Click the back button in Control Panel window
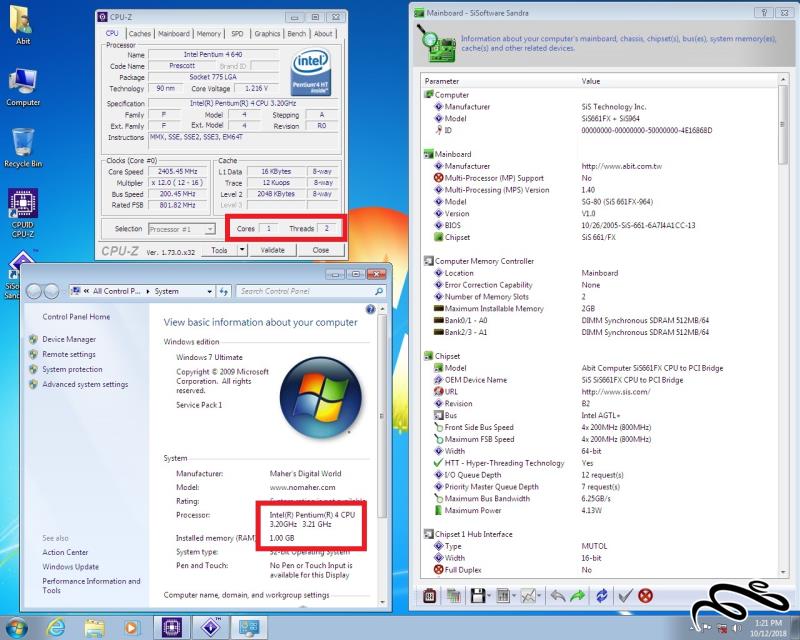The image size is (800, 640). (34, 291)
